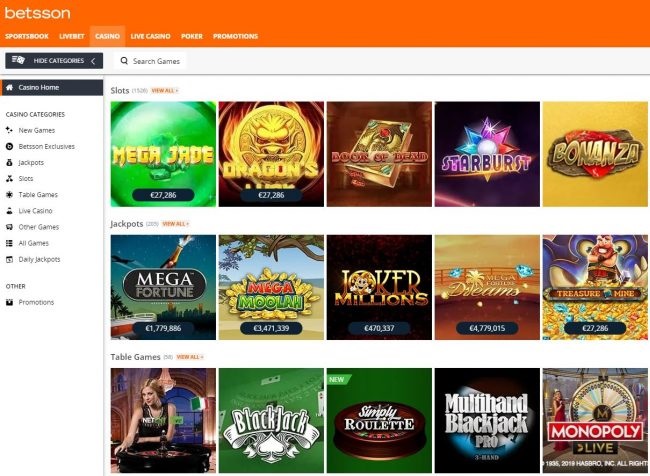Click the betsson logo
The width and height of the screenshot is (650, 476).
click(37, 13)
